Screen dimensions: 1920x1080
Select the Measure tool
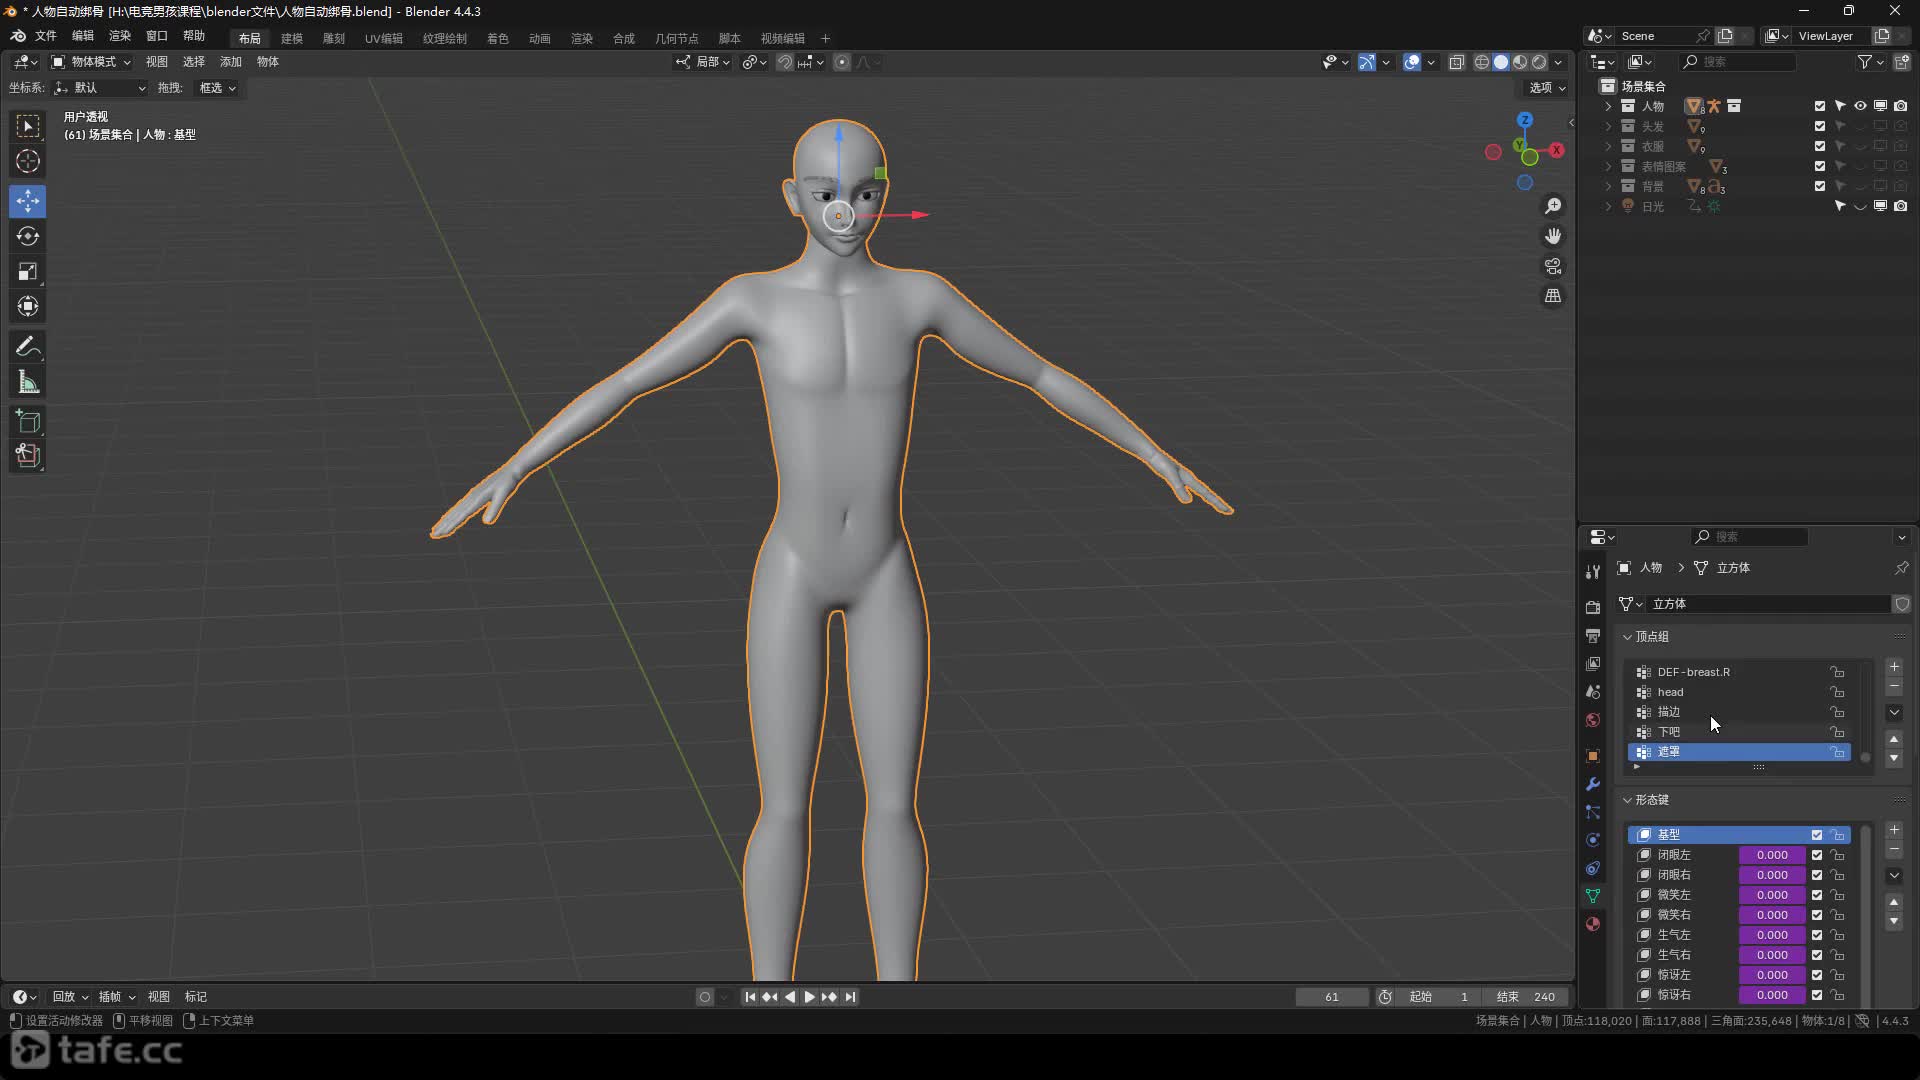[28, 382]
